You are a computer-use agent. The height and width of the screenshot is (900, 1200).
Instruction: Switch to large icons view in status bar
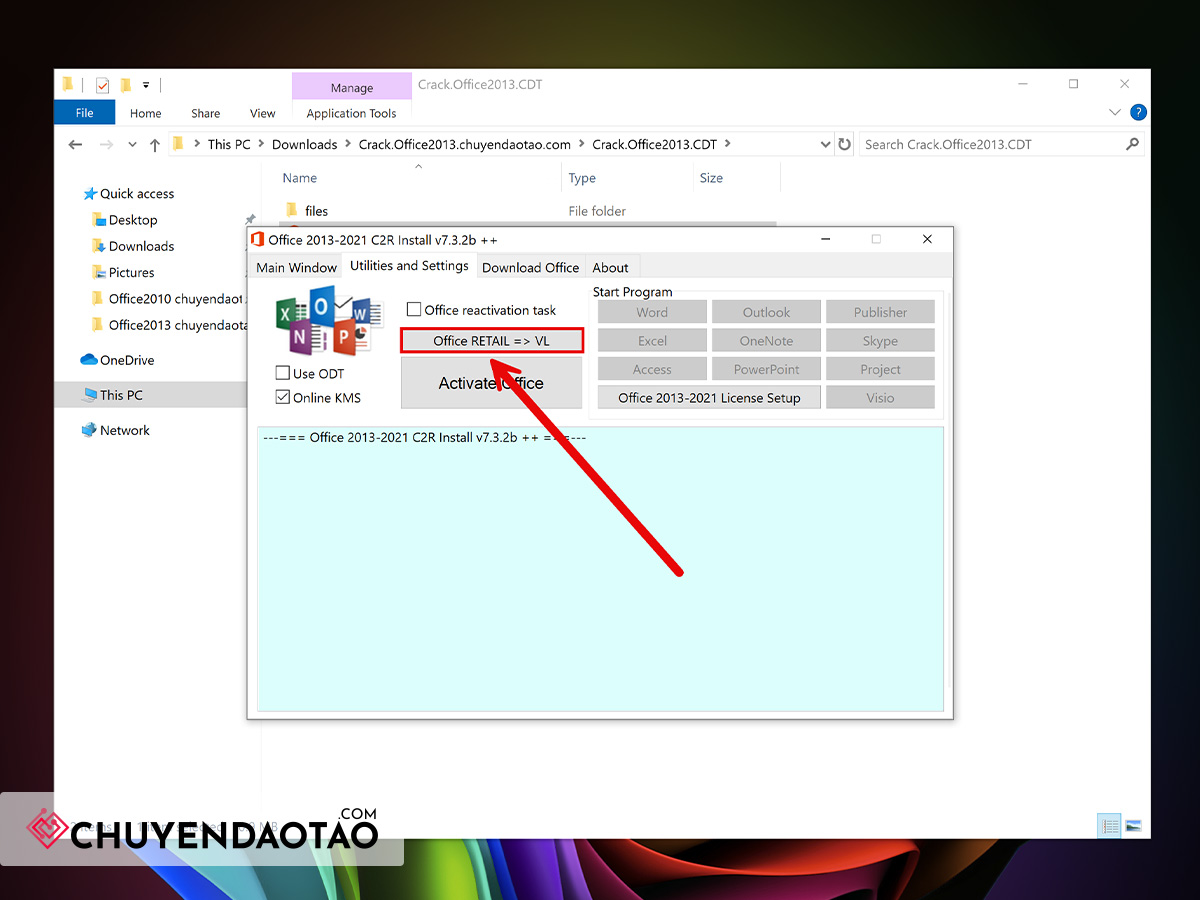point(1133,826)
